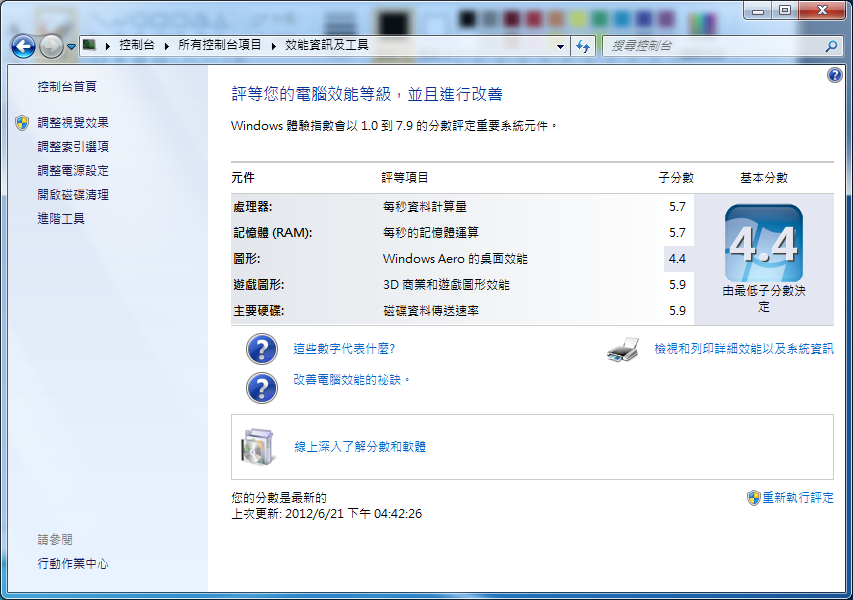
Task: Click Windows Aero 的桌面效能 description text
Action: click(455, 259)
